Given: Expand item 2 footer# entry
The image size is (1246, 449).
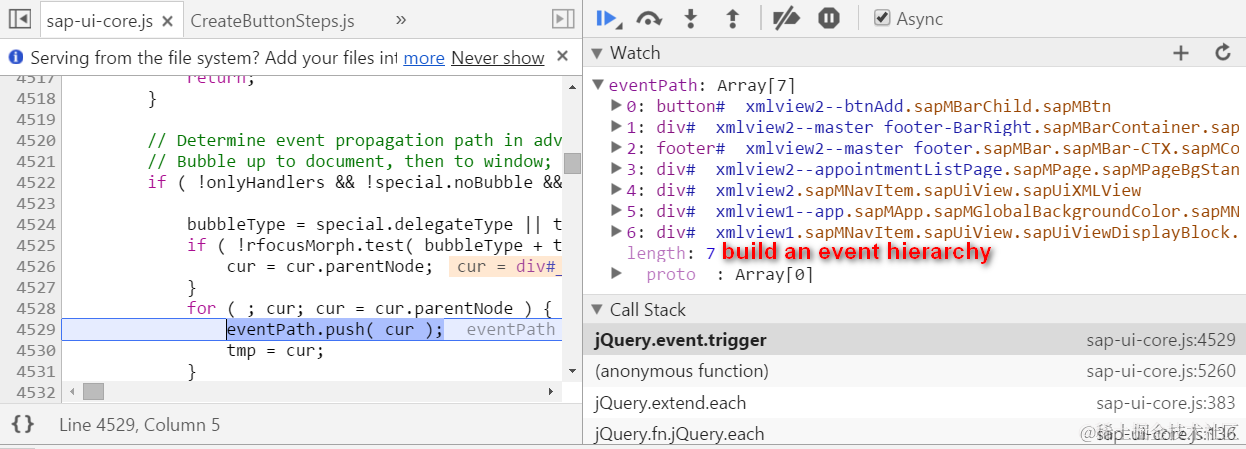Looking at the screenshot, I should point(617,148).
